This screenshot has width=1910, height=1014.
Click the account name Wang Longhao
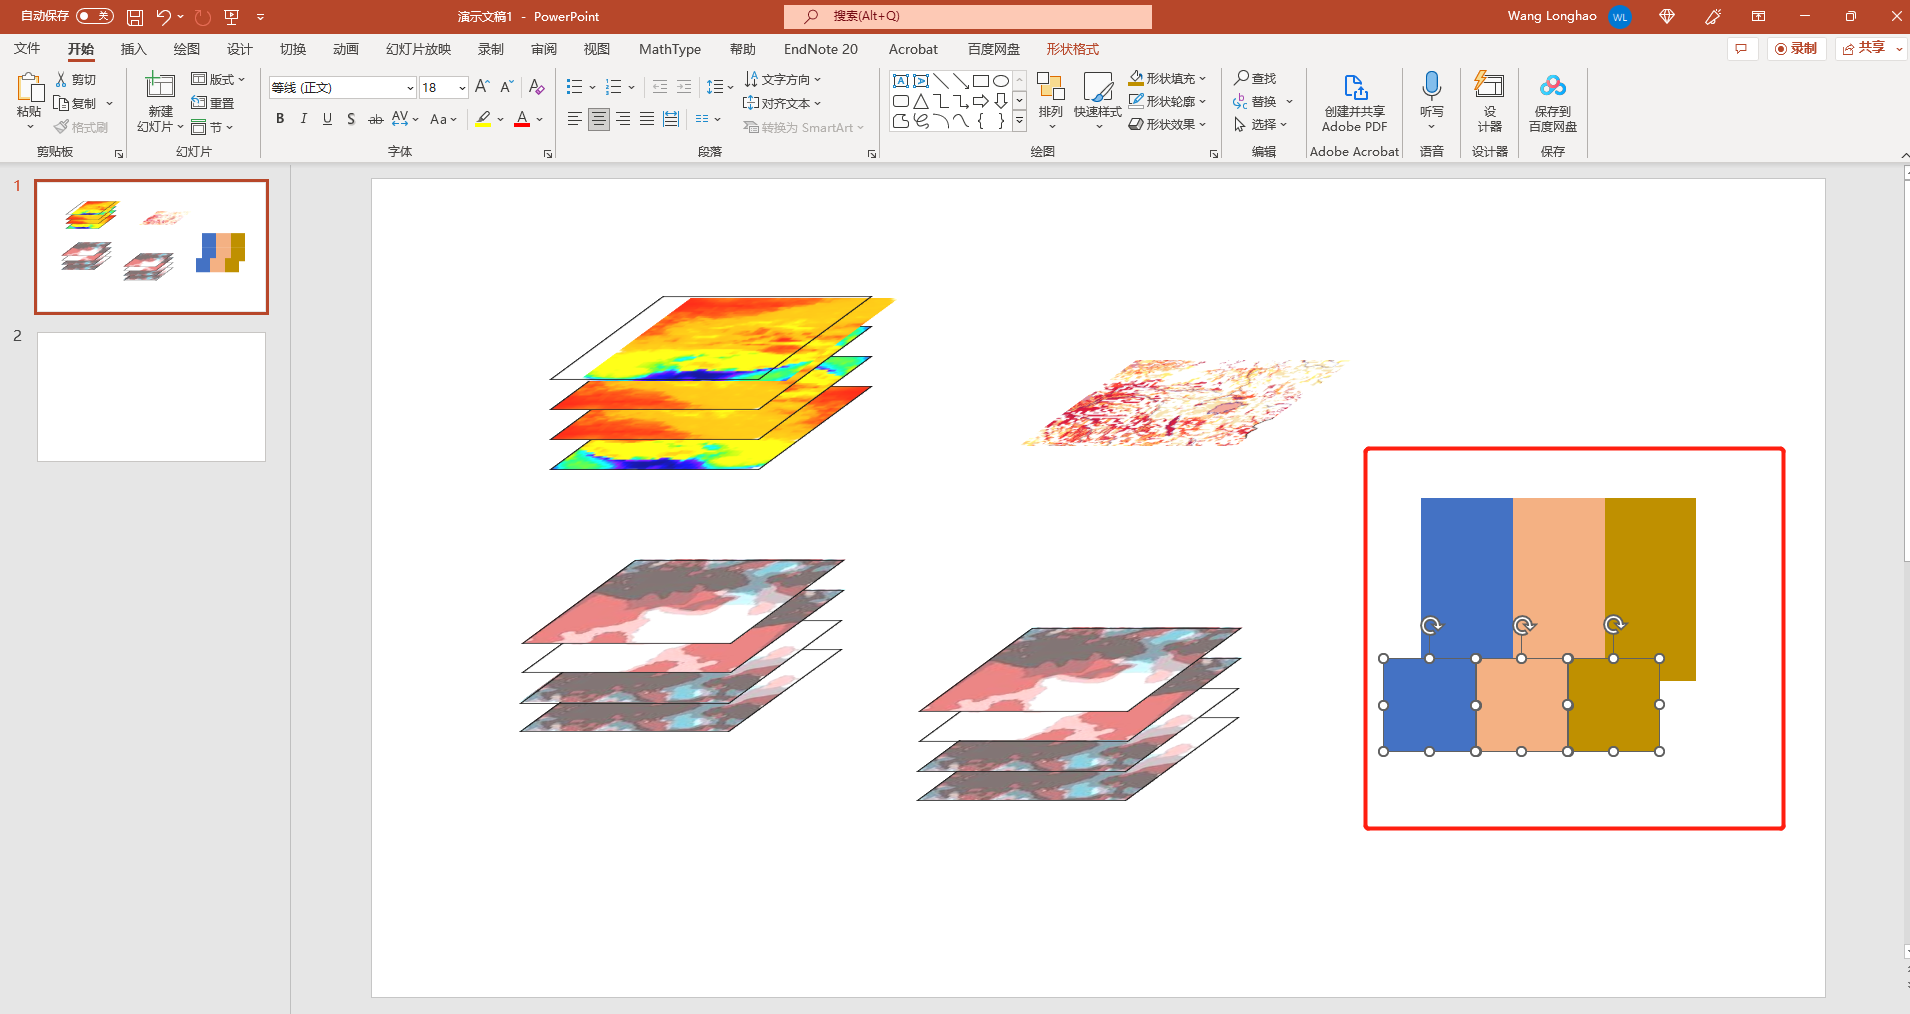[1552, 16]
